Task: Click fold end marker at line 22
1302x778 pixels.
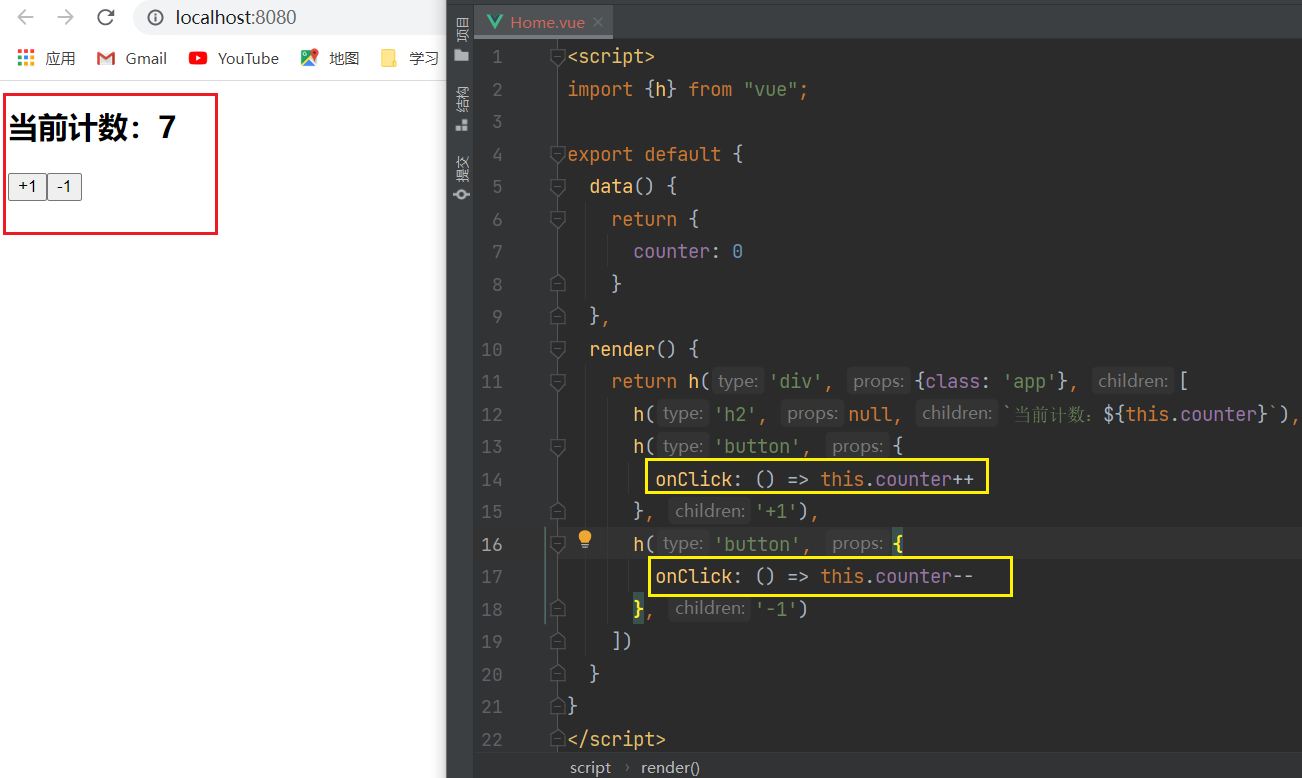Action: tap(558, 739)
